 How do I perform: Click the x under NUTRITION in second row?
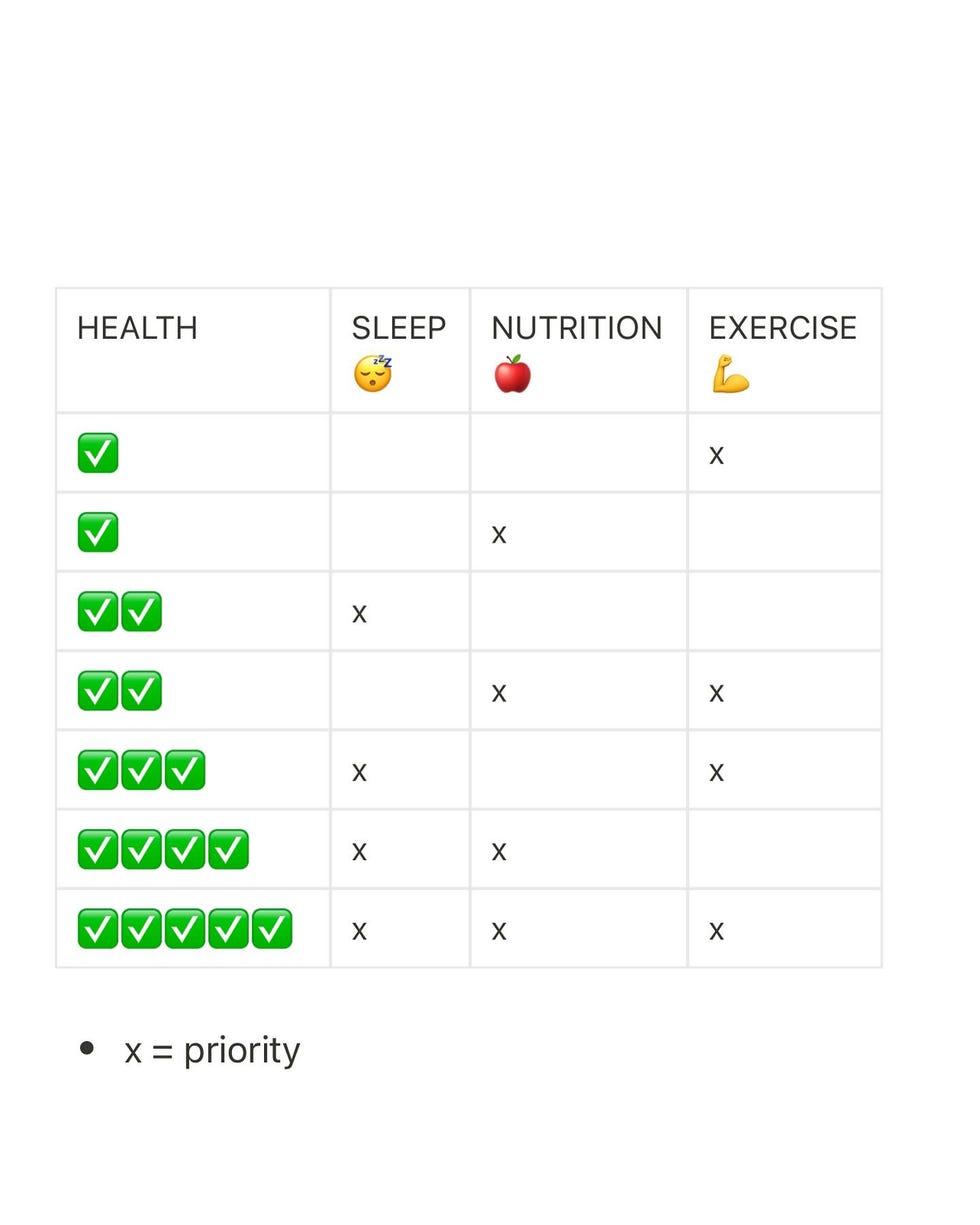click(499, 534)
